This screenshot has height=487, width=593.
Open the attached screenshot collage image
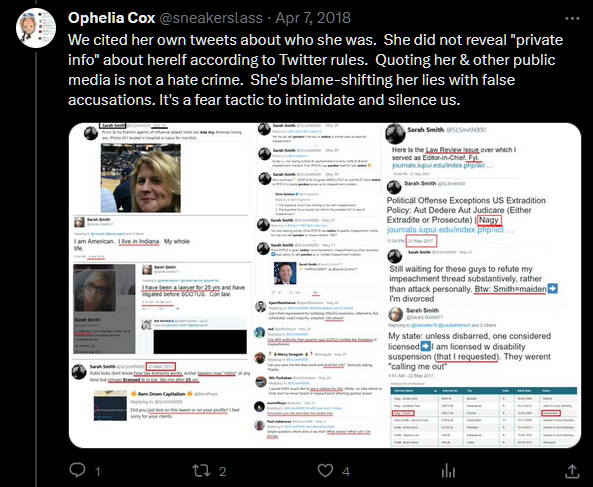point(325,285)
